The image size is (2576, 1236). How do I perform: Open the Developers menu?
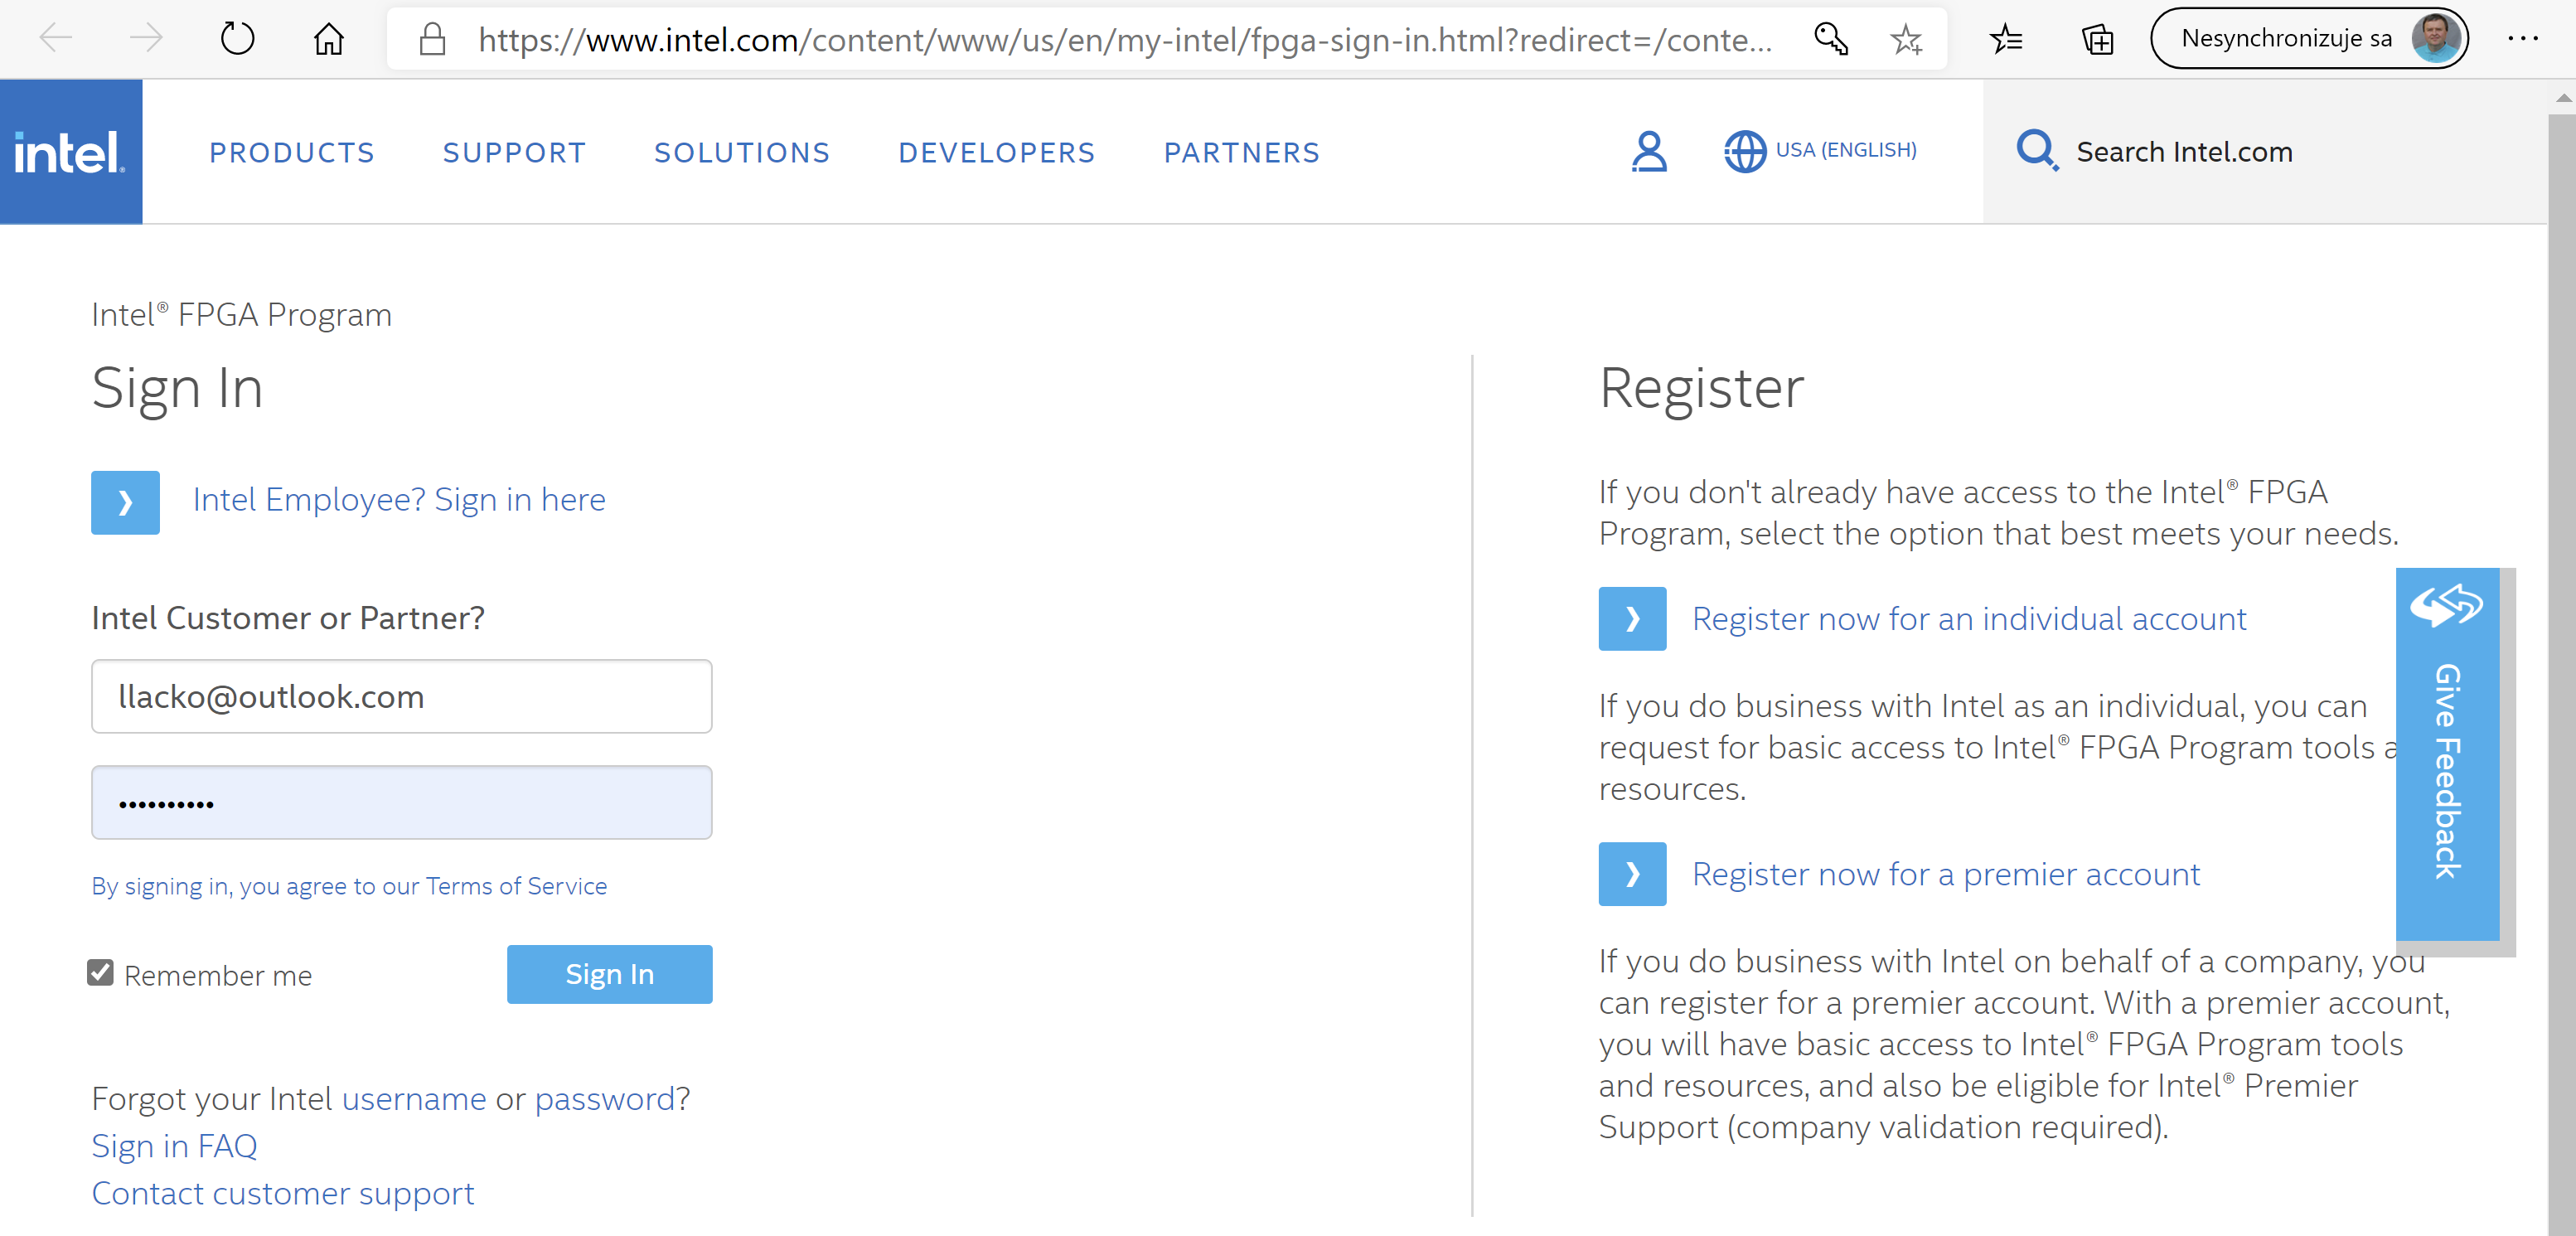pyautogui.click(x=996, y=153)
